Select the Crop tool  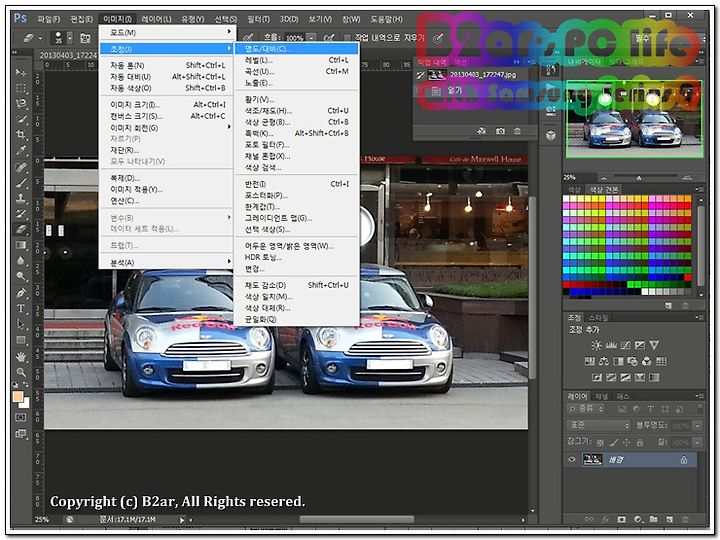click(x=21, y=135)
